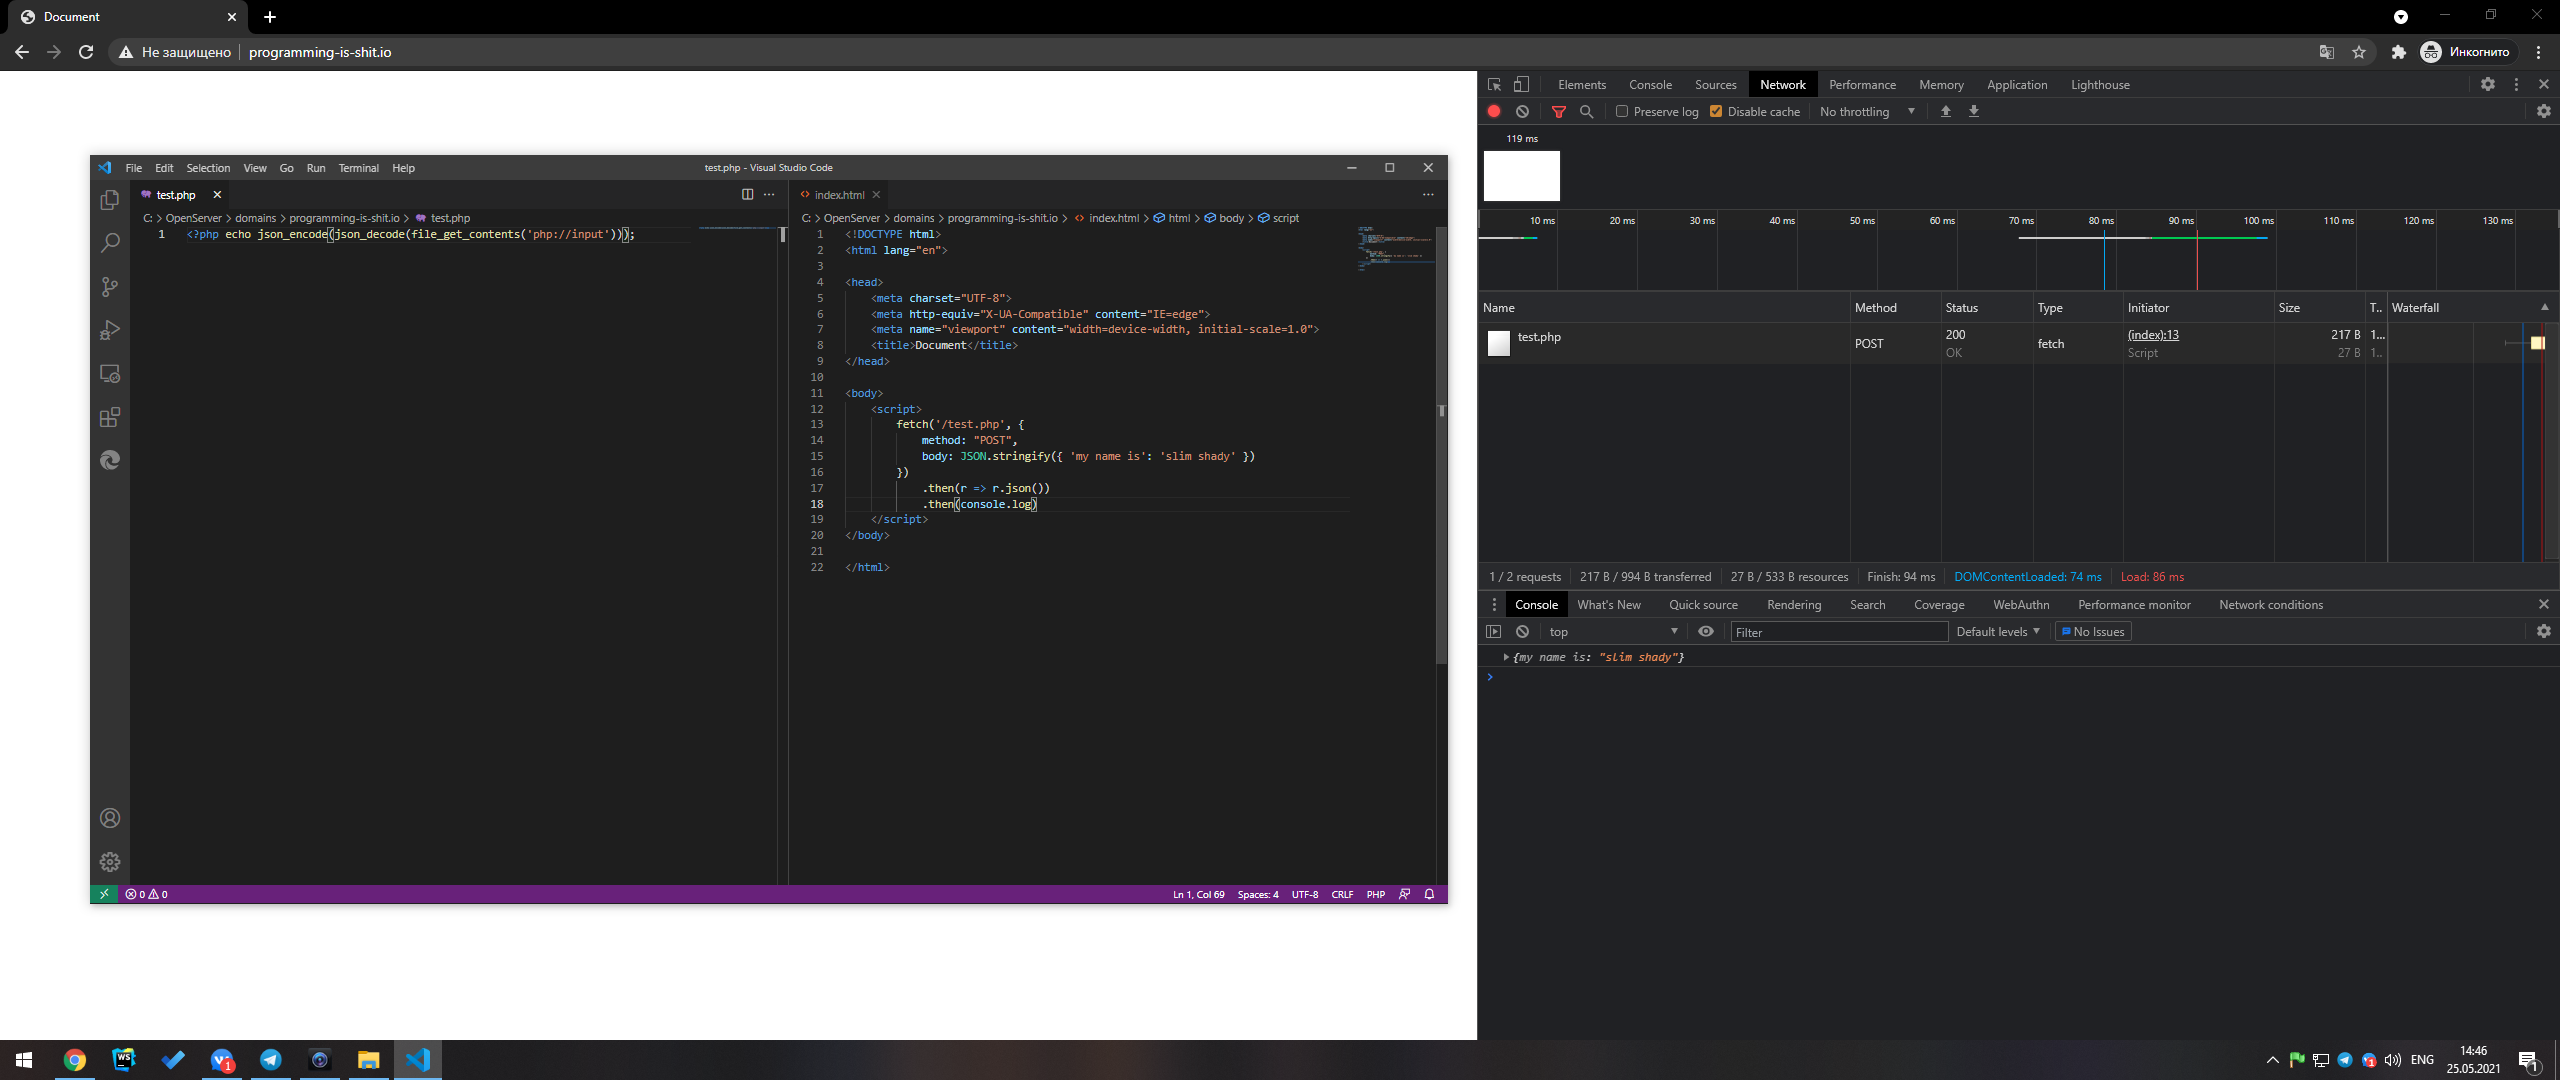The height and width of the screenshot is (1080, 2560).
Task: Focus the console Filter input field
Action: (1839, 632)
